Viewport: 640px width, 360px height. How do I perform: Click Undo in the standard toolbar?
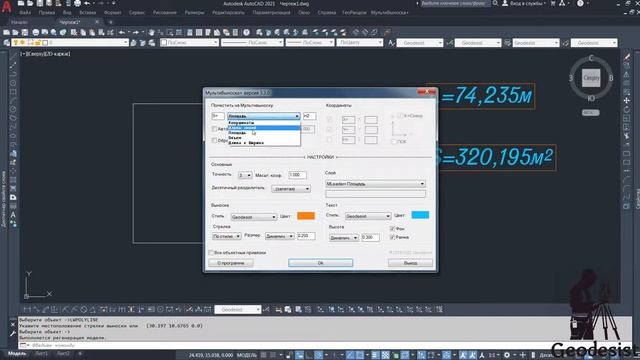click(122, 32)
